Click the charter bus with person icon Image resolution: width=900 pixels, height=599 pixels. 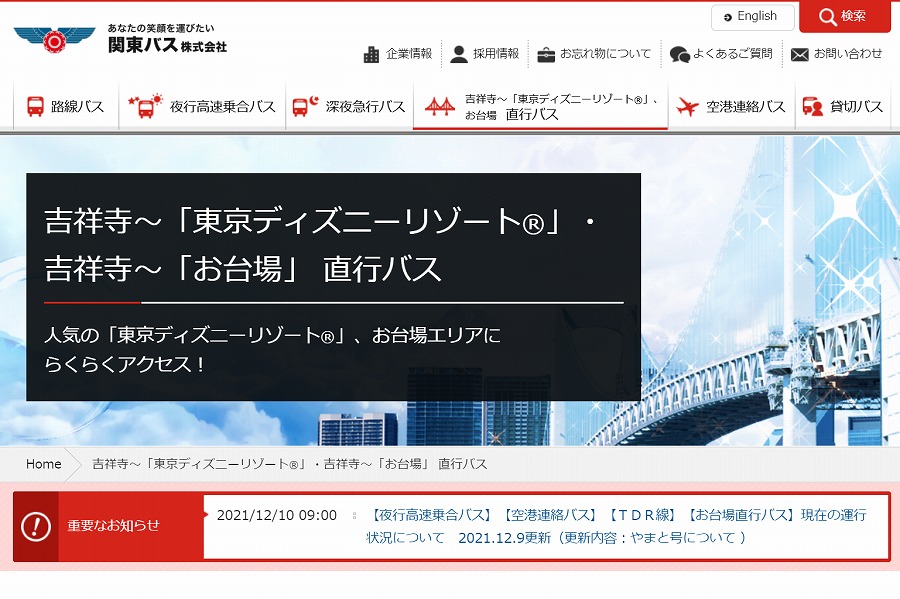click(812, 107)
